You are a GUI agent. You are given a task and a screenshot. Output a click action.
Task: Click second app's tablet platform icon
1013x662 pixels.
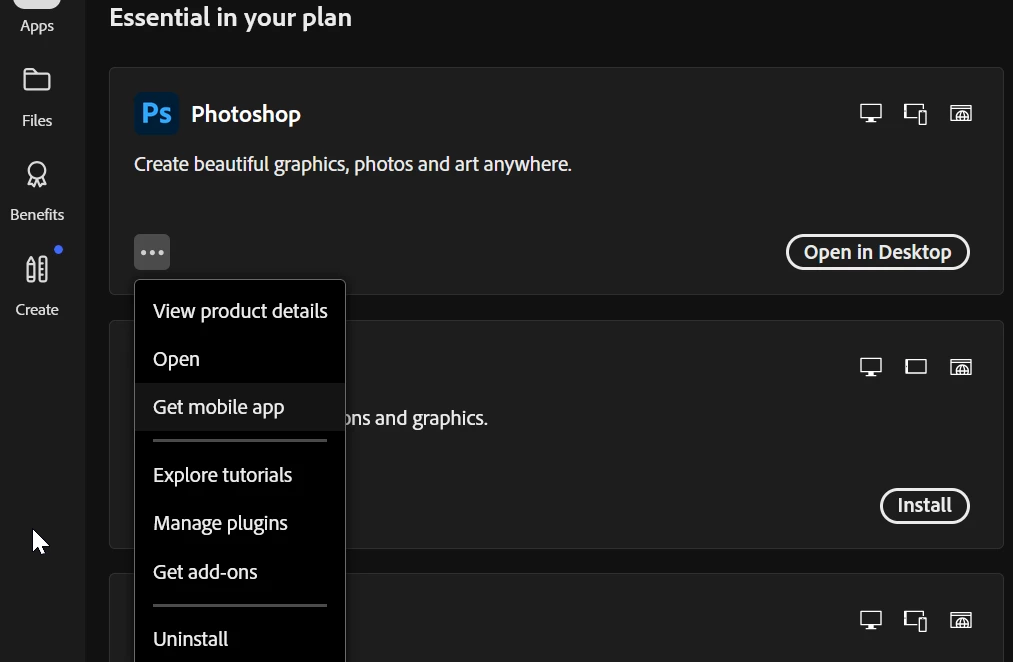click(x=915, y=367)
